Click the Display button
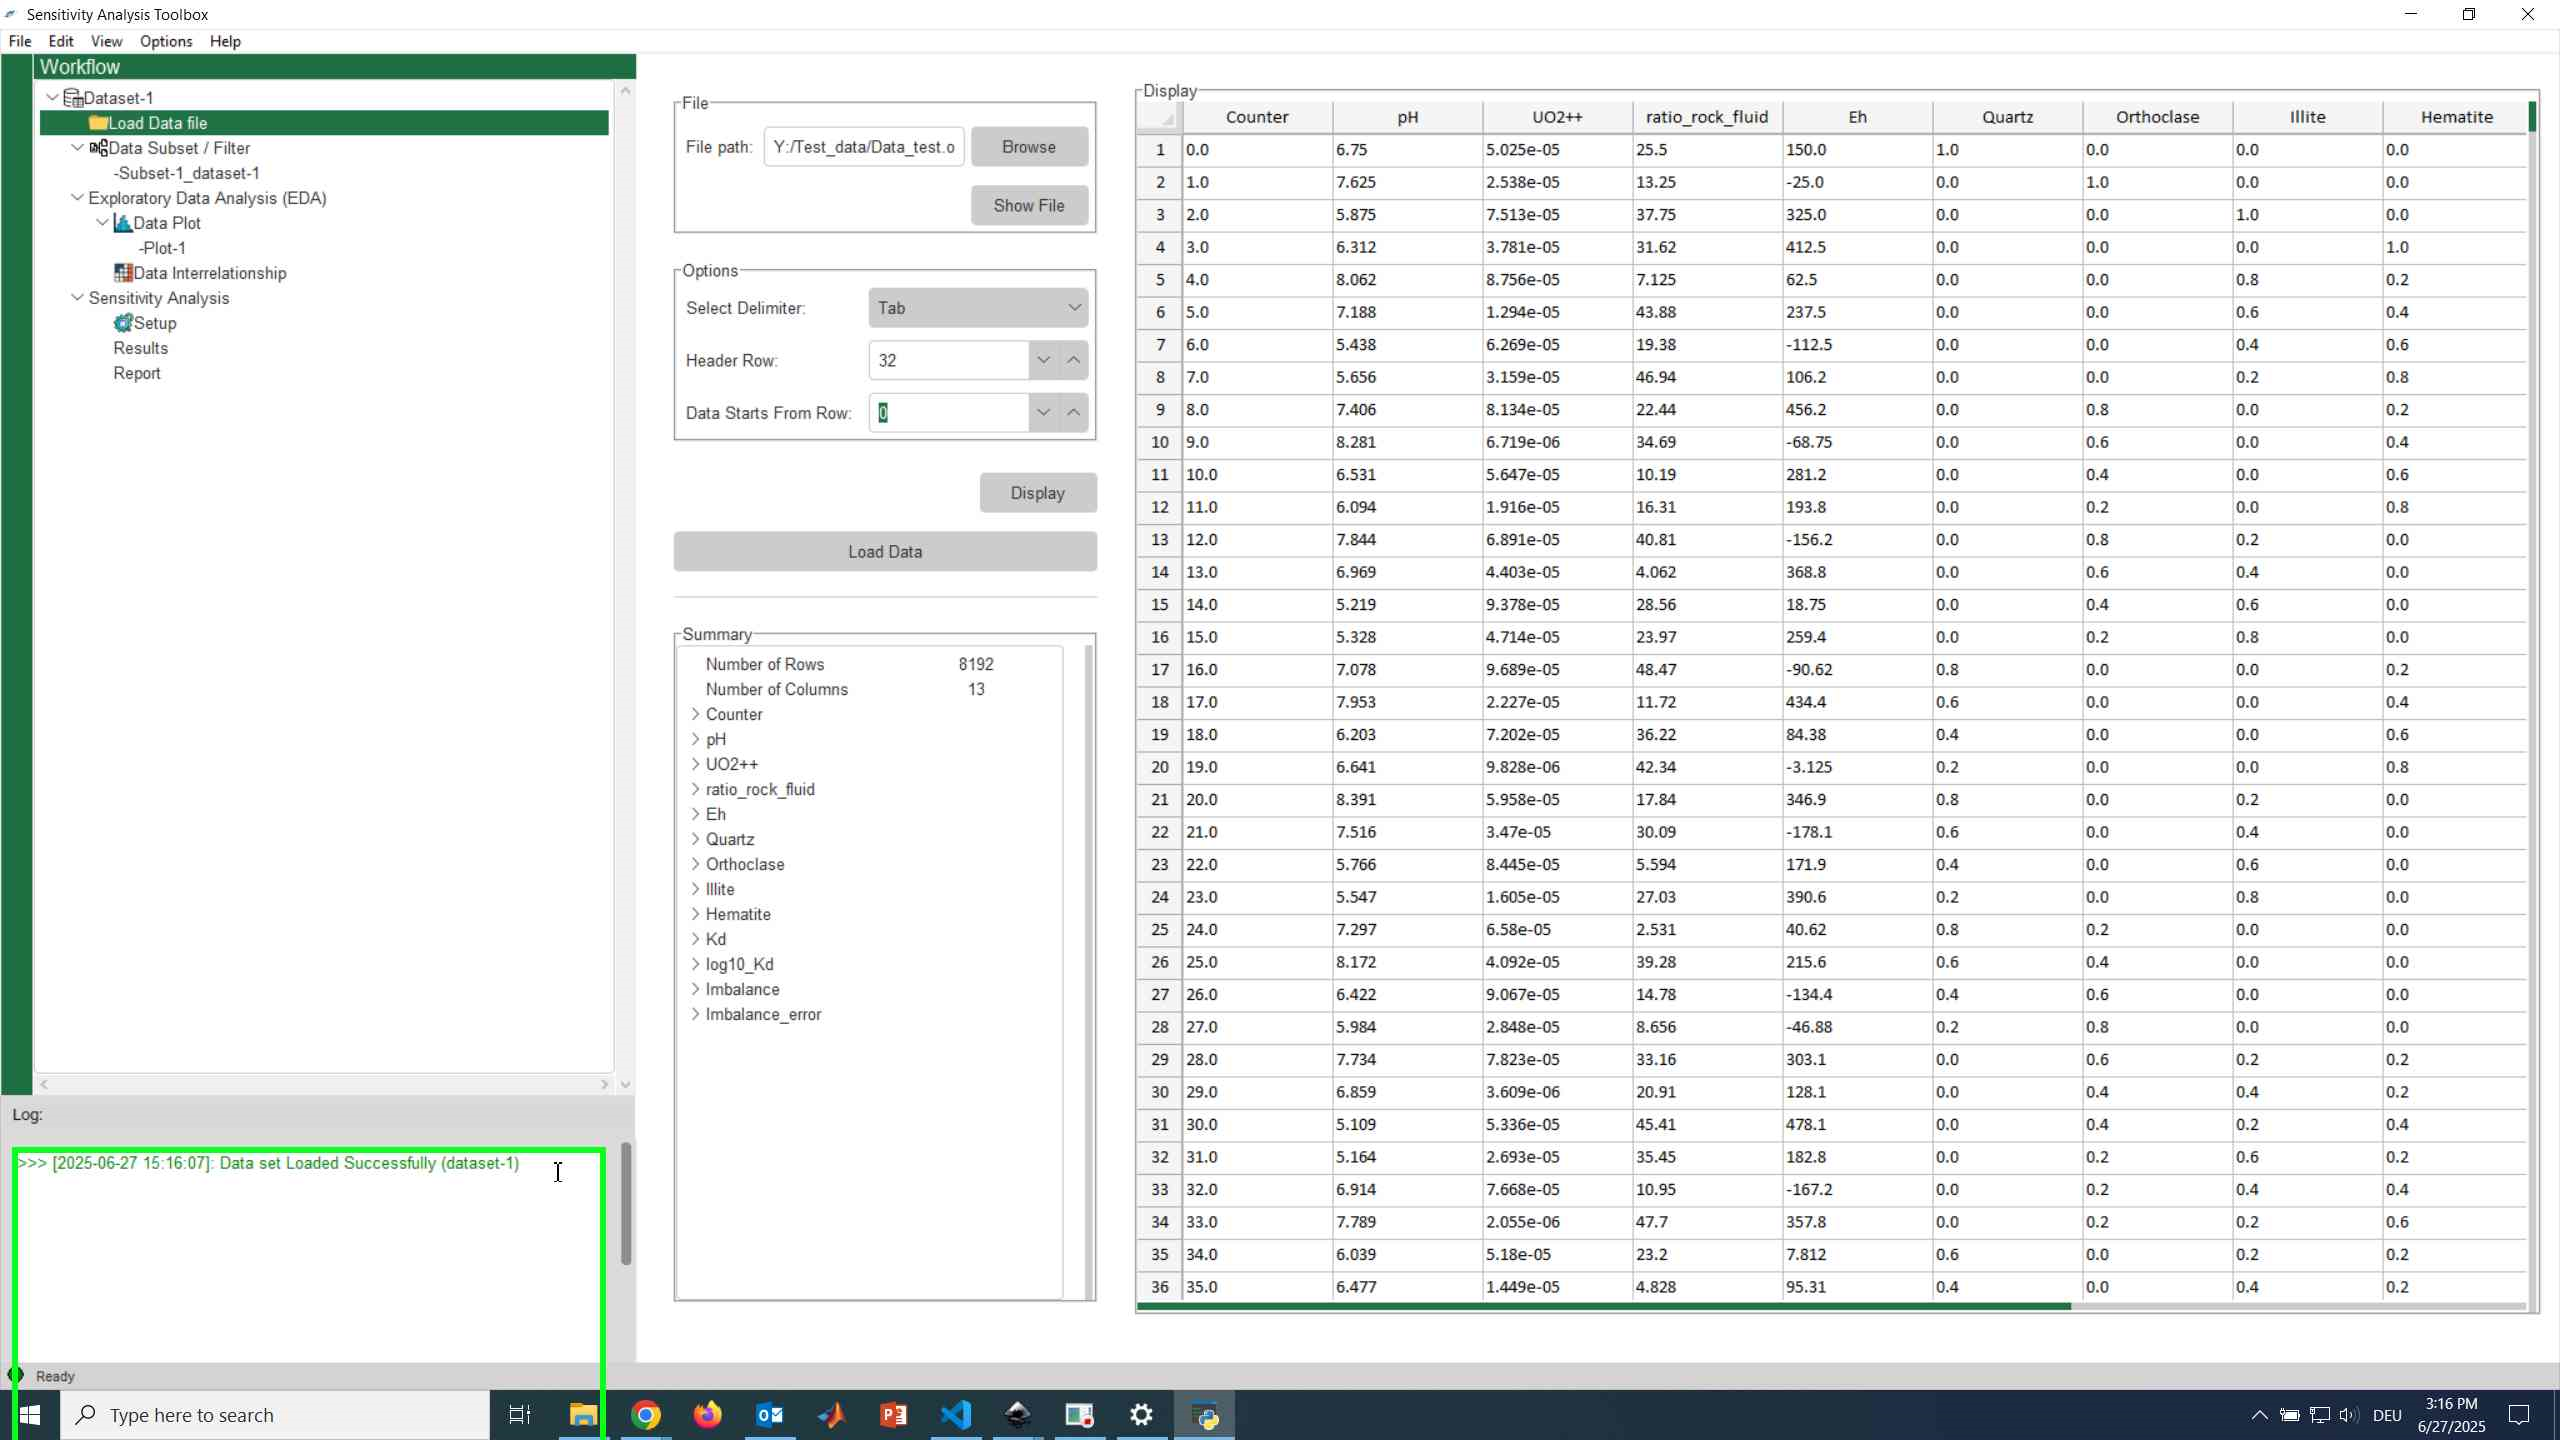Image resolution: width=2560 pixels, height=1440 pixels. point(1037,493)
